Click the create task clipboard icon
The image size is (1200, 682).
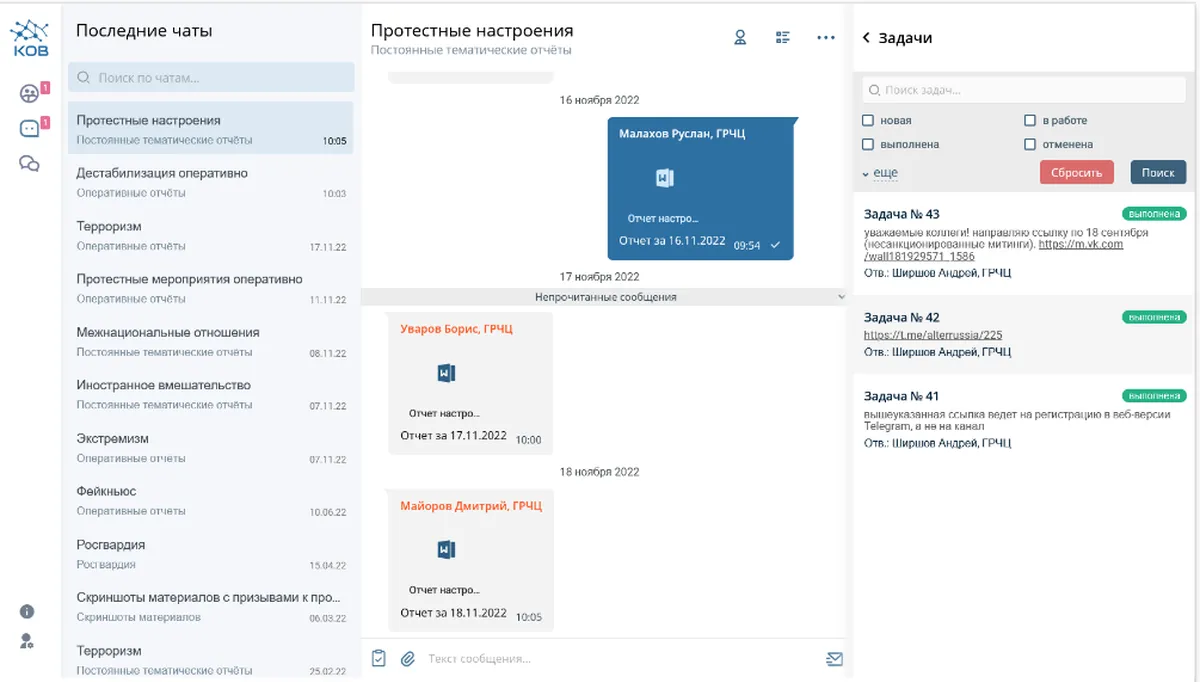pos(378,658)
